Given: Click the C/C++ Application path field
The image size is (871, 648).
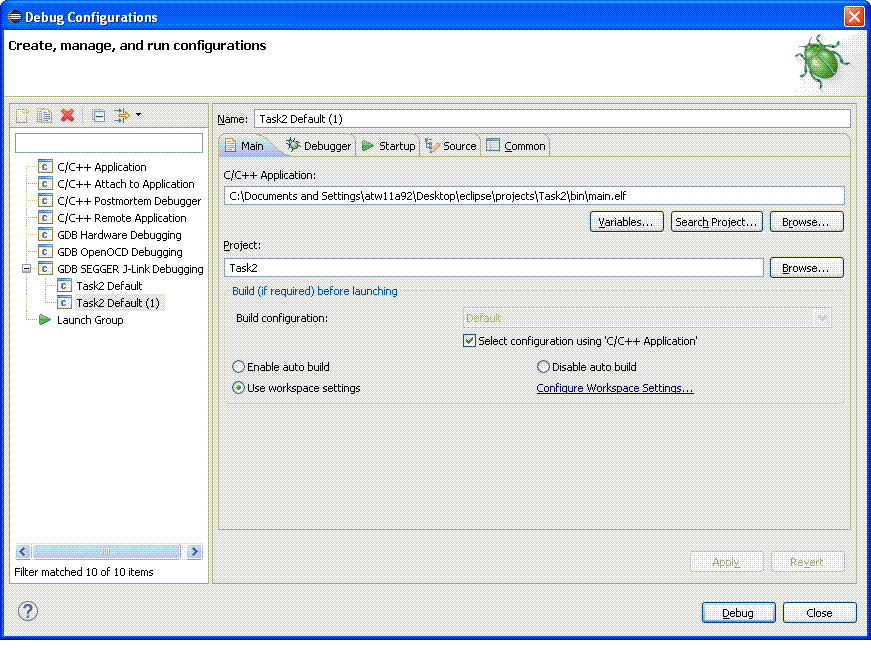Looking at the screenshot, I should click(534, 196).
